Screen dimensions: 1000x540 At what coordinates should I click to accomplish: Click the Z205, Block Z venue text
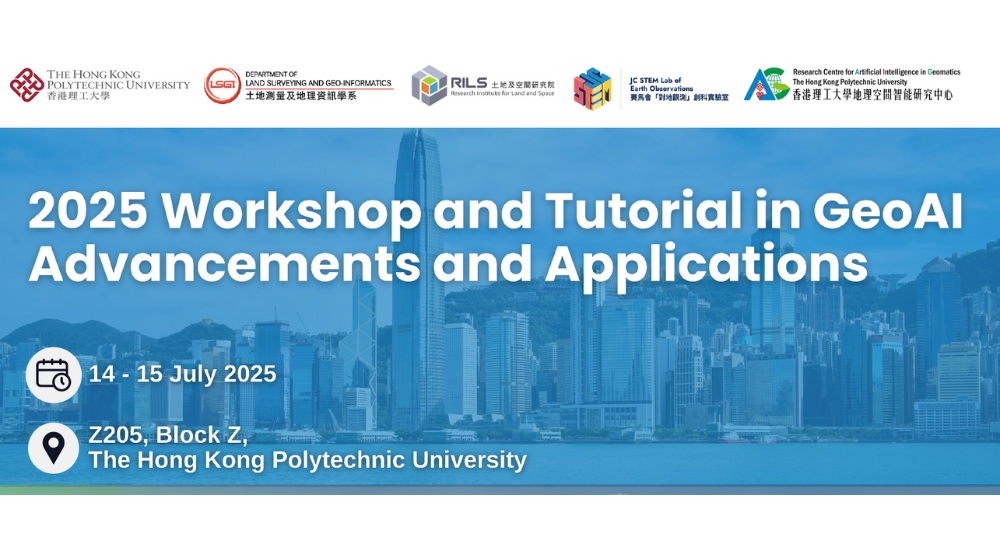point(168,435)
